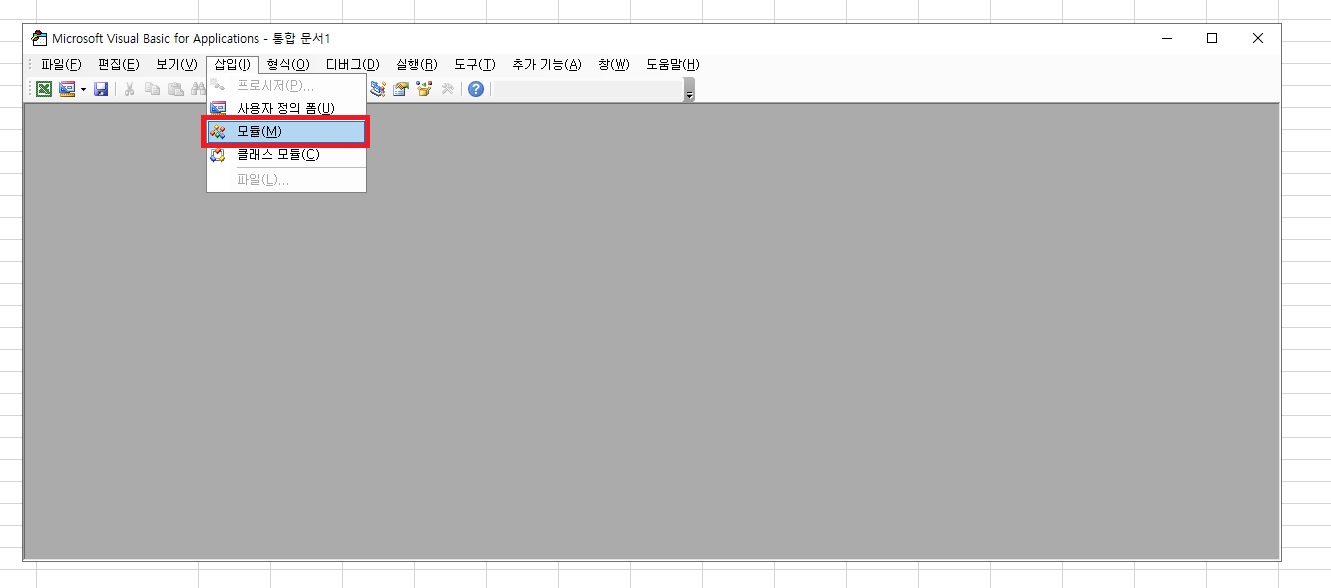The image size is (1331, 588).
Task: Open the 보기(V) menu
Action: pos(177,64)
